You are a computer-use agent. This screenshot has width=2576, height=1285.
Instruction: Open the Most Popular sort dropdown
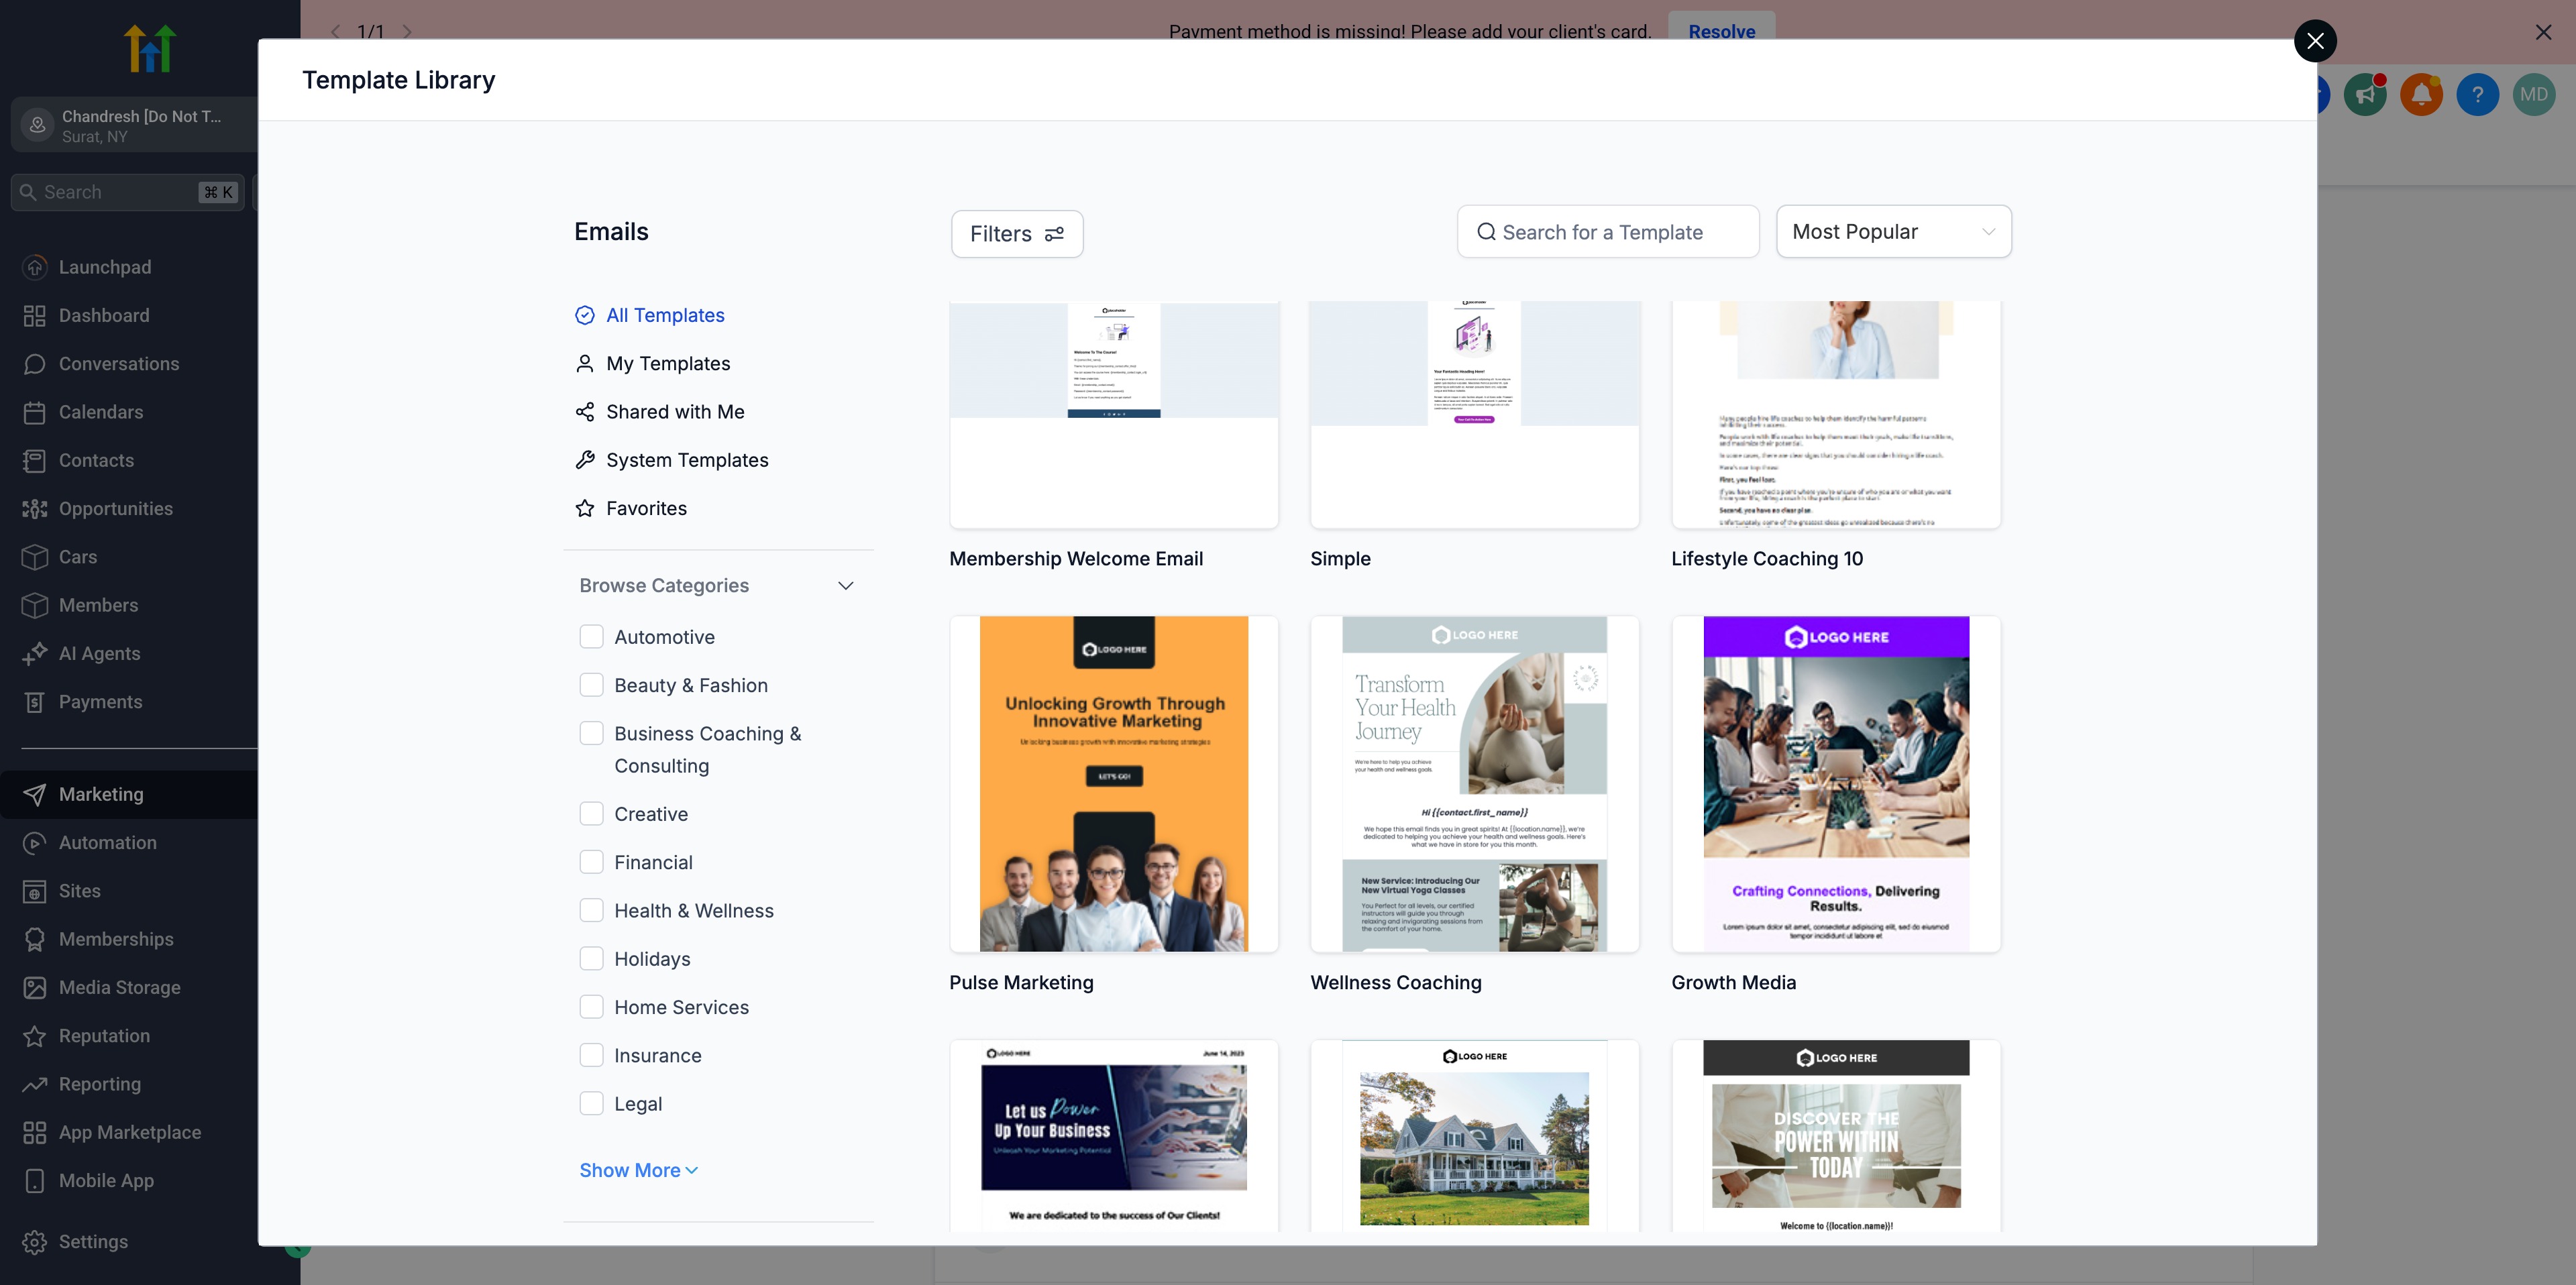coord(1893,232)
